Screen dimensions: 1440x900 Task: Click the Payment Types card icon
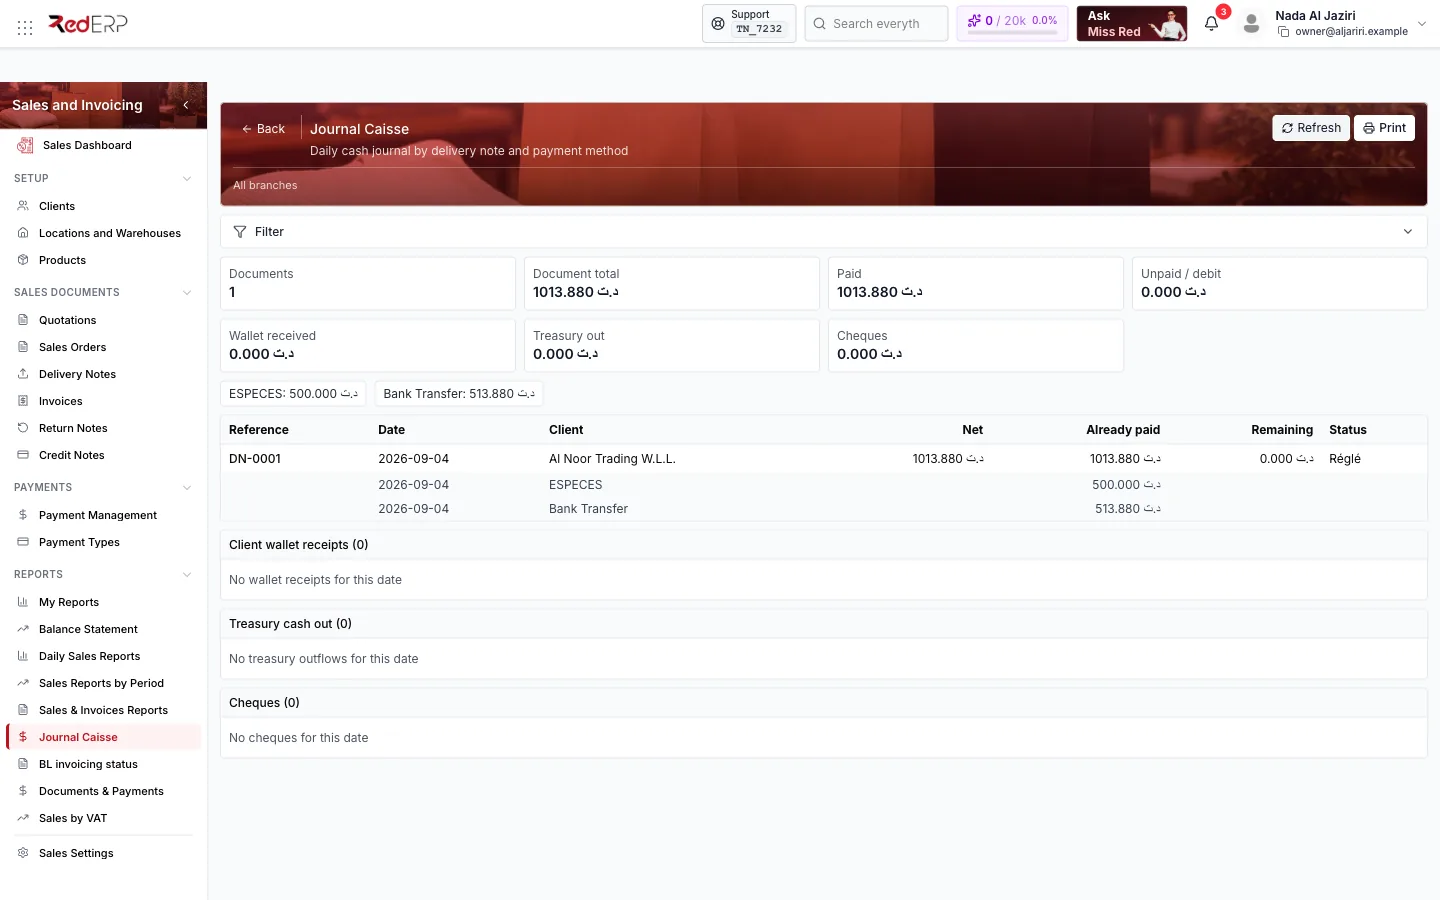pos(23,542)
